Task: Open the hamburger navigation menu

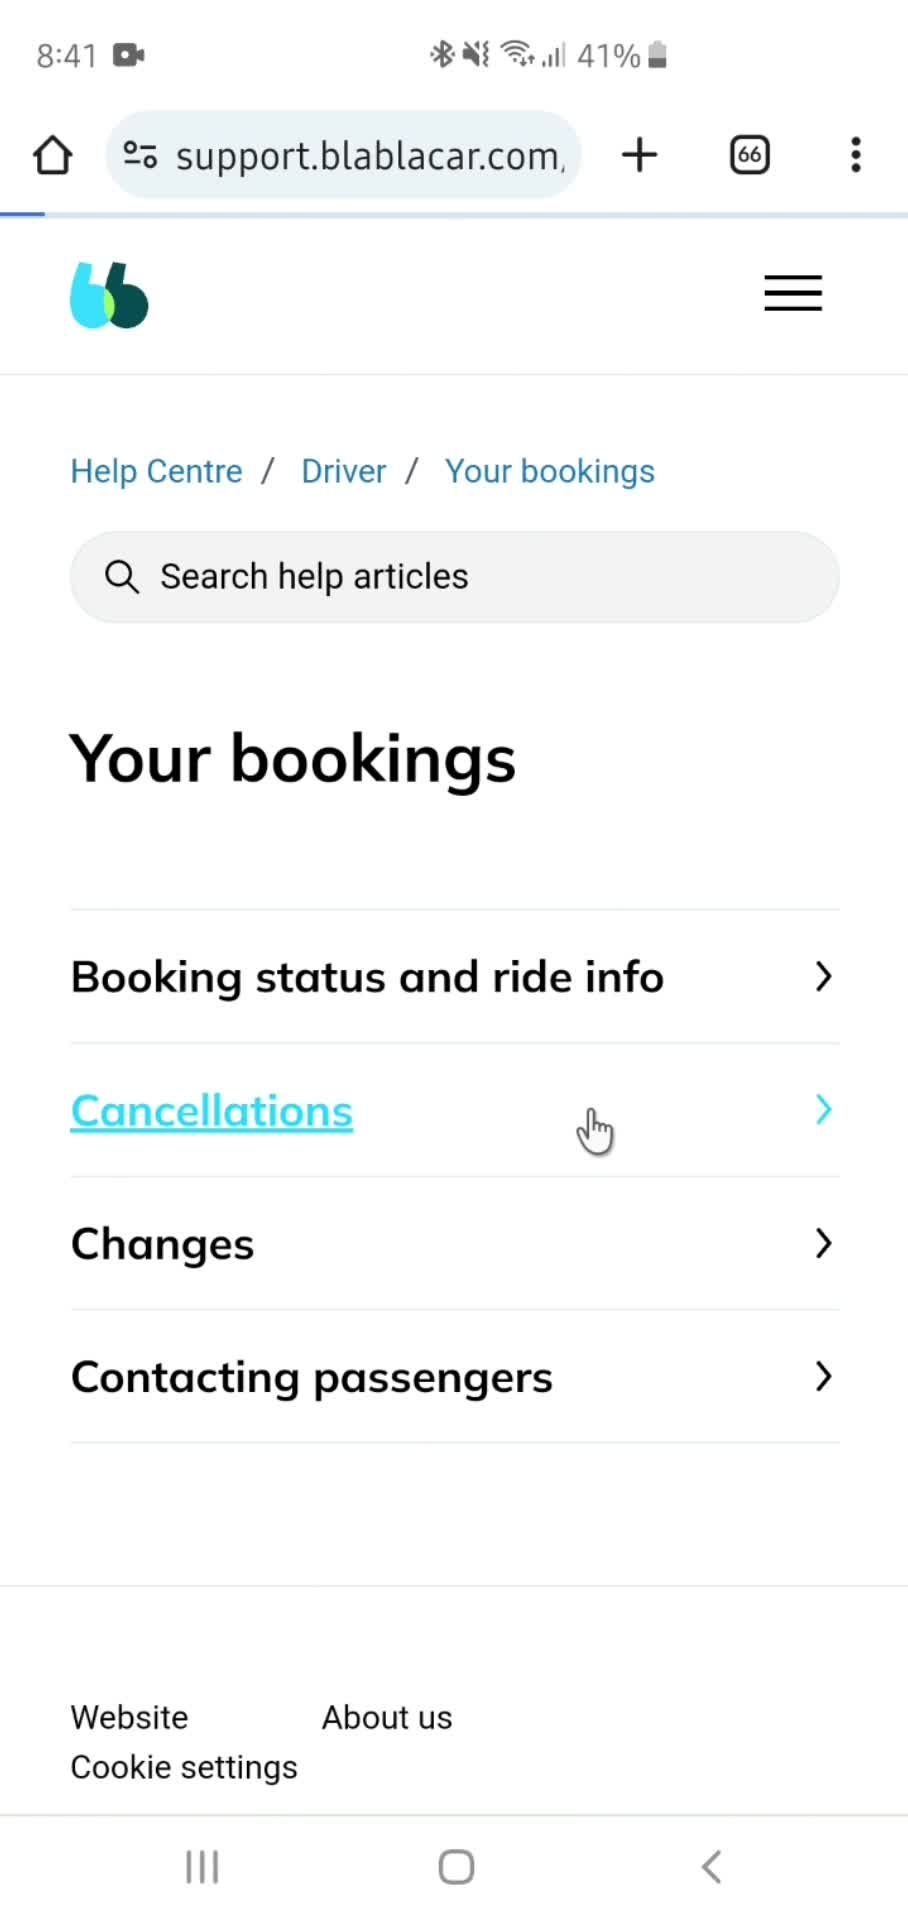Action: click(x=793, y=294)
